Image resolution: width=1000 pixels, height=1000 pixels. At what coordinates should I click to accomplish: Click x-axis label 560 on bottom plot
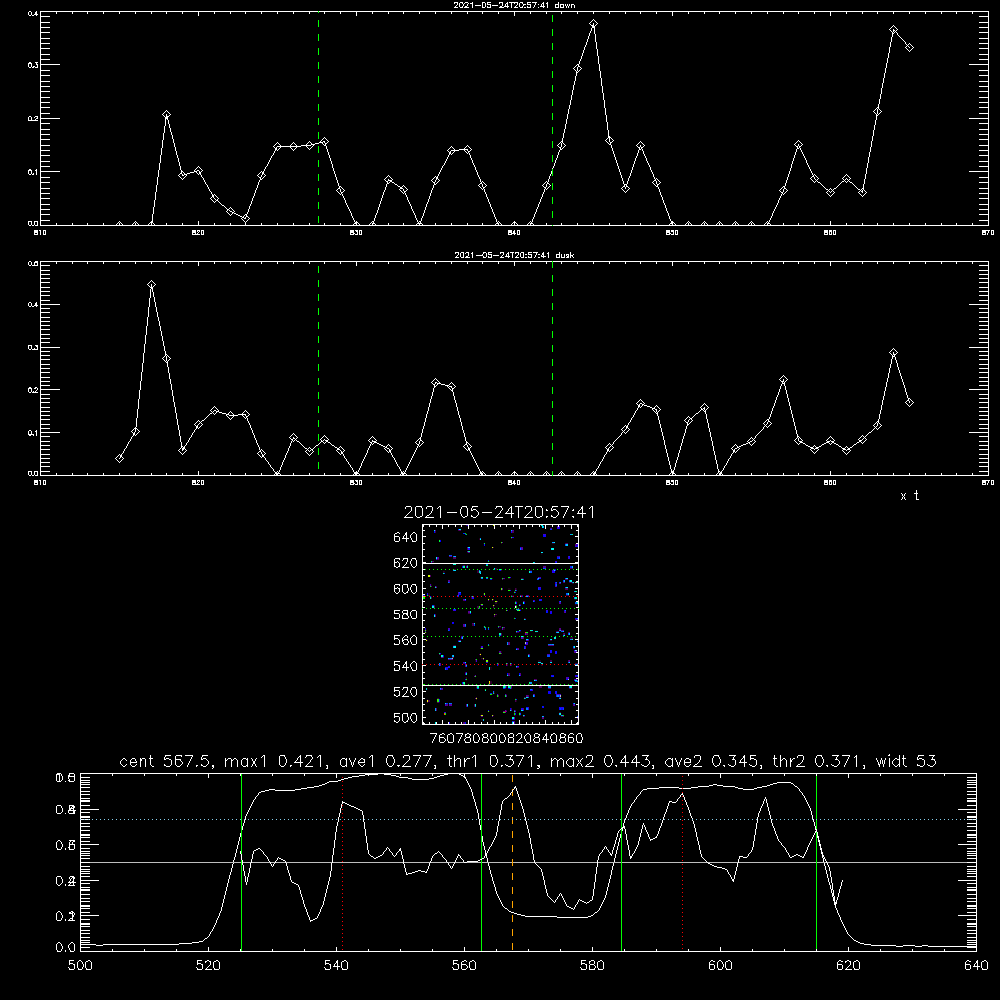coord(464,966)
